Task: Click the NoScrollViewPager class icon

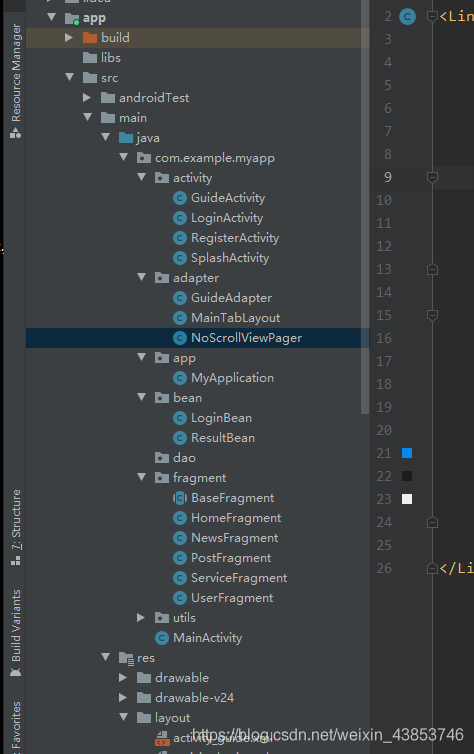Action: [180, 338]
